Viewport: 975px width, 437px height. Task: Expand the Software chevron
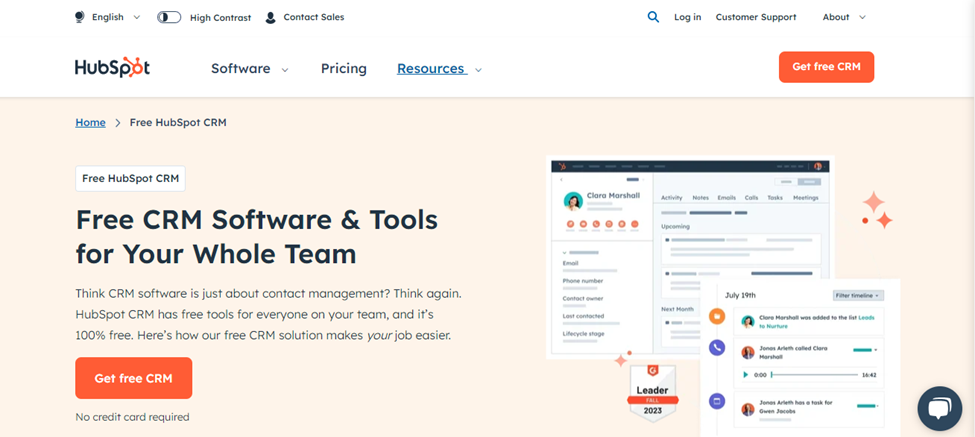[x=285, y=70]
